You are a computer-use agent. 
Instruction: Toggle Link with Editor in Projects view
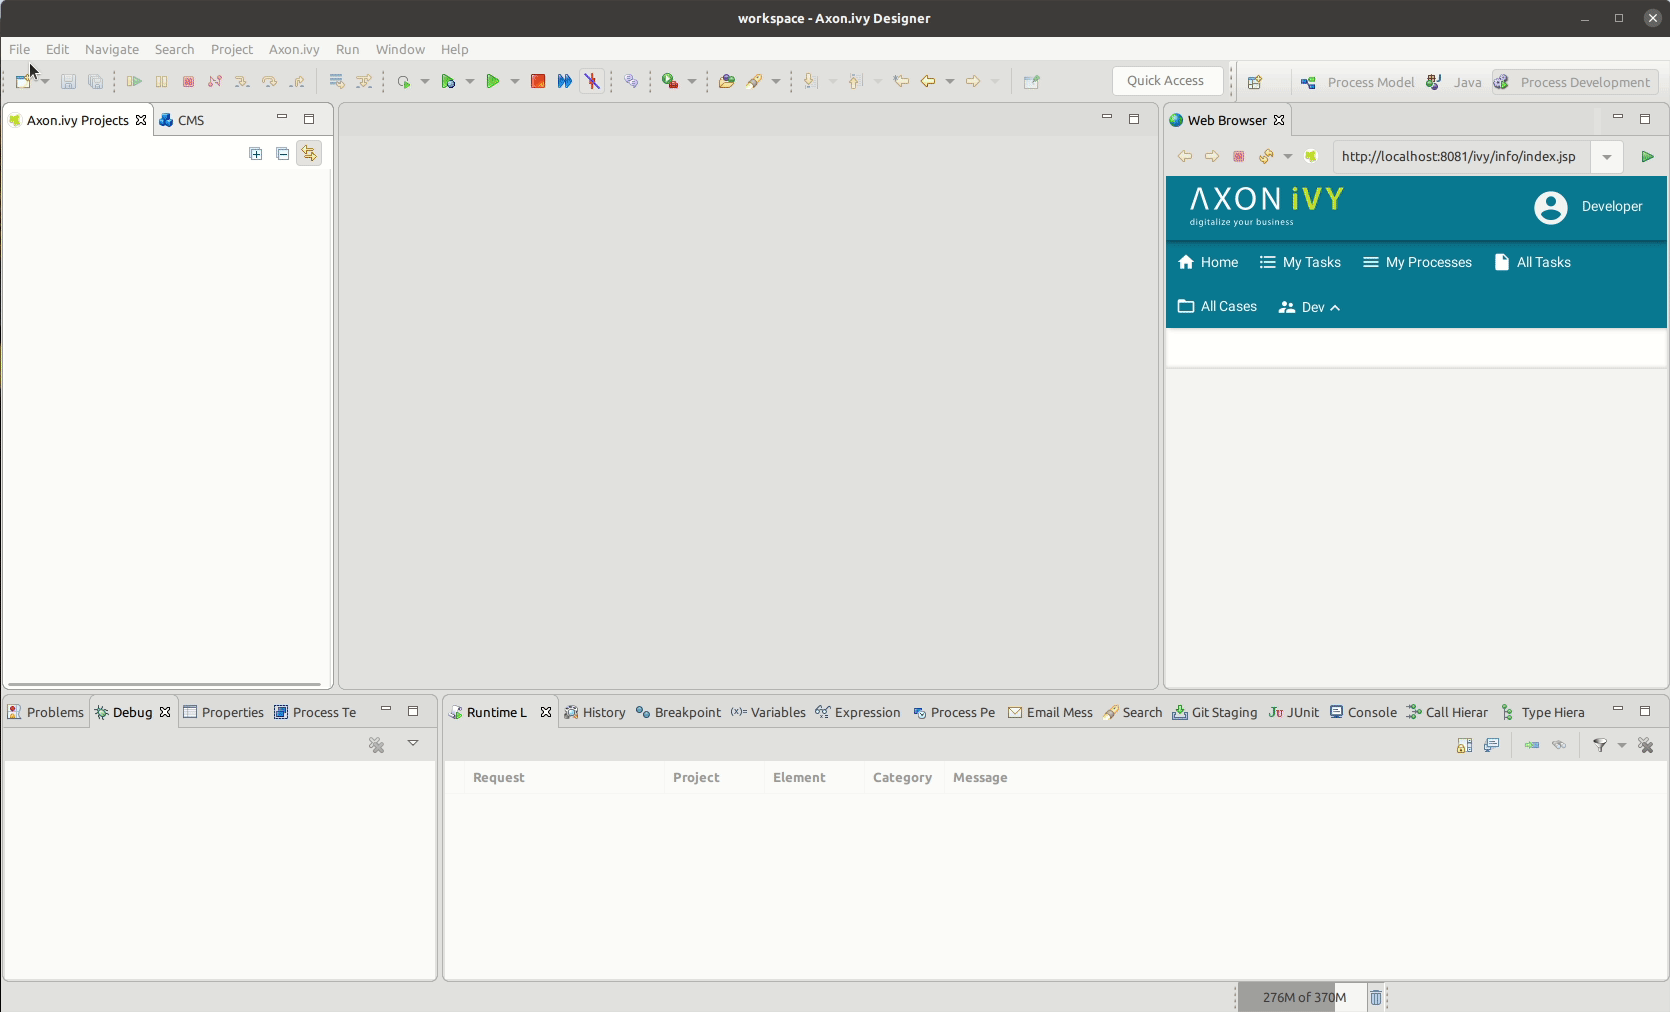tap(308, 153)
